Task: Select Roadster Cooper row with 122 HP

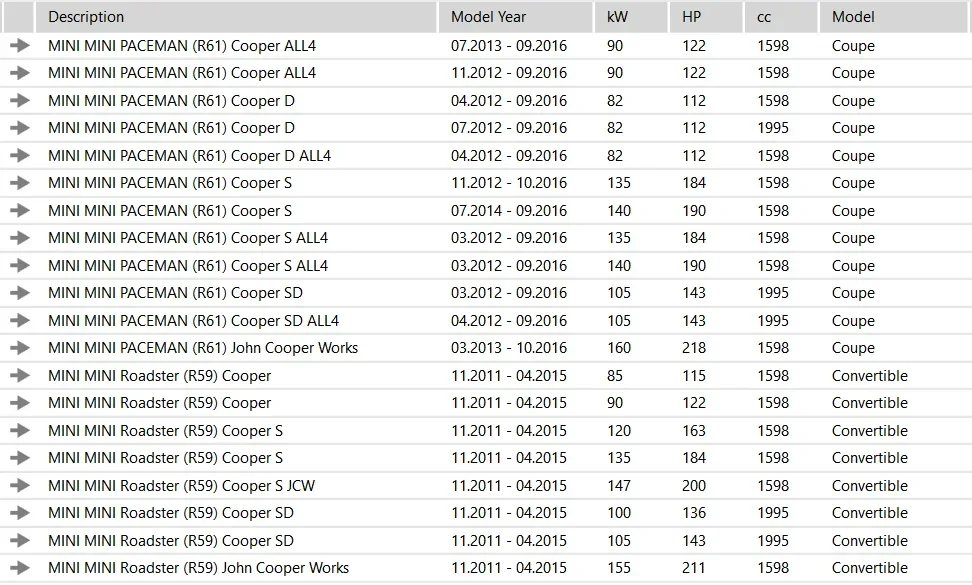Action: point(486,403)
